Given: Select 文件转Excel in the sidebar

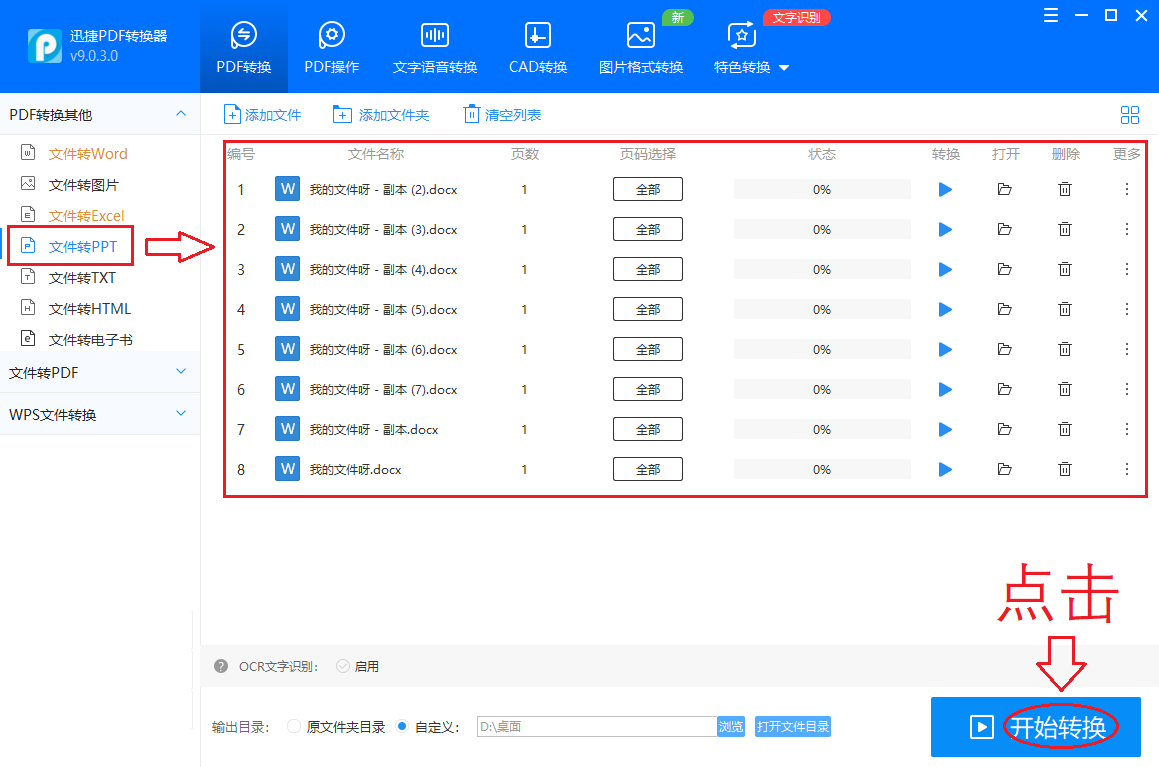Looking at the screenshot, I should pos(86,215).
